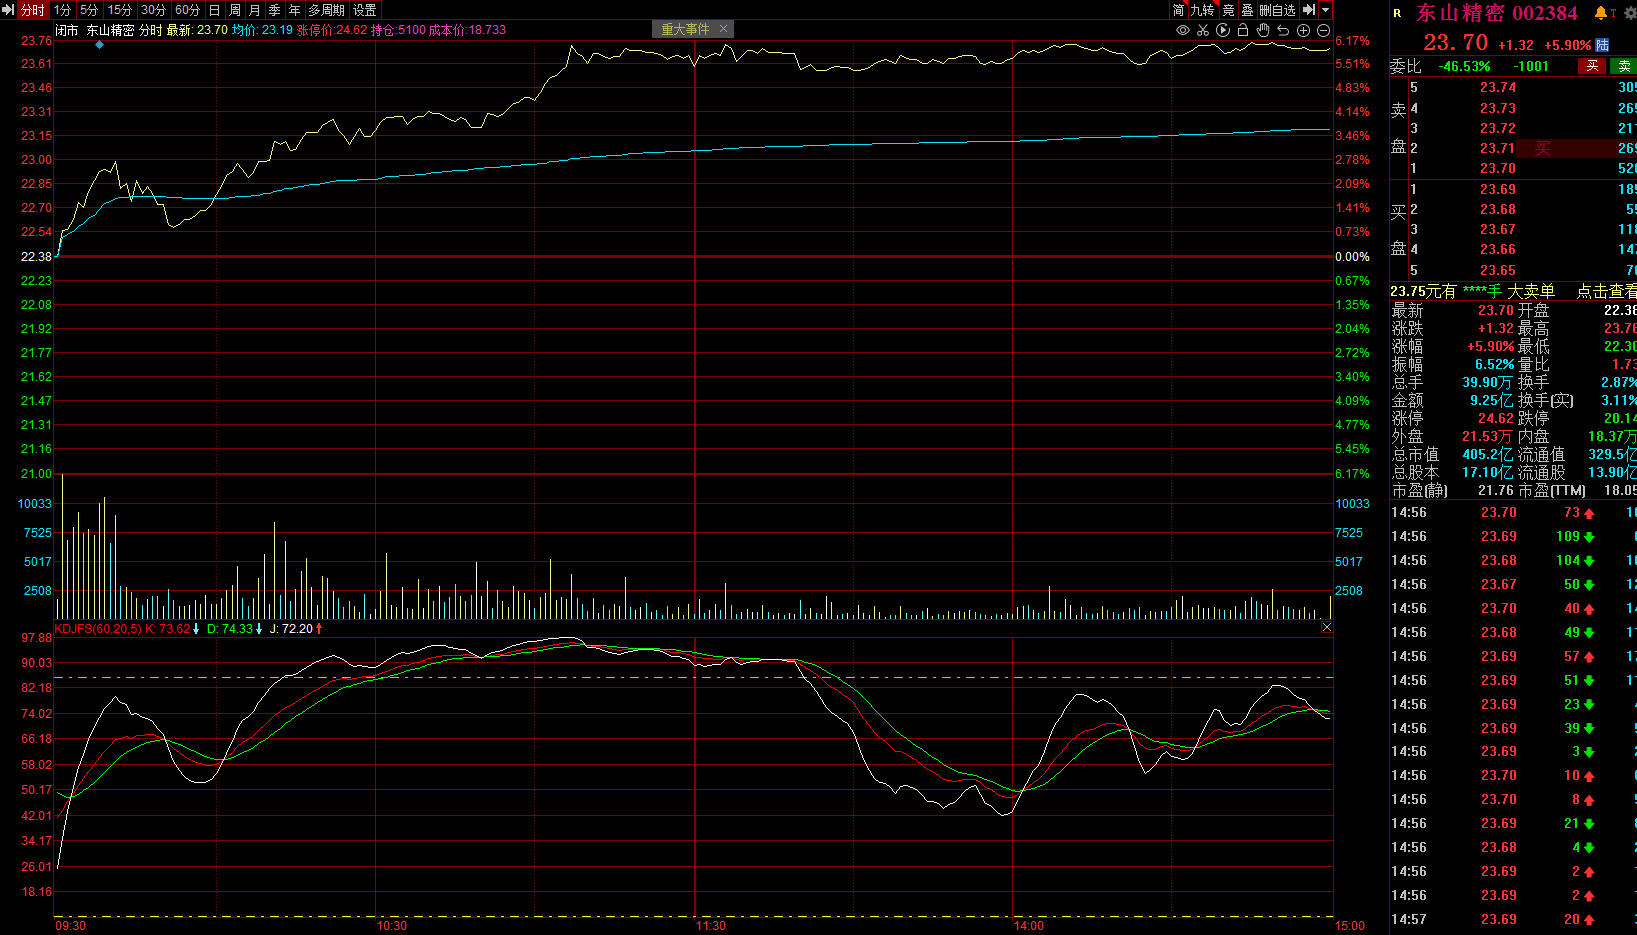Open the alert bell icon

click(1601, 13)
